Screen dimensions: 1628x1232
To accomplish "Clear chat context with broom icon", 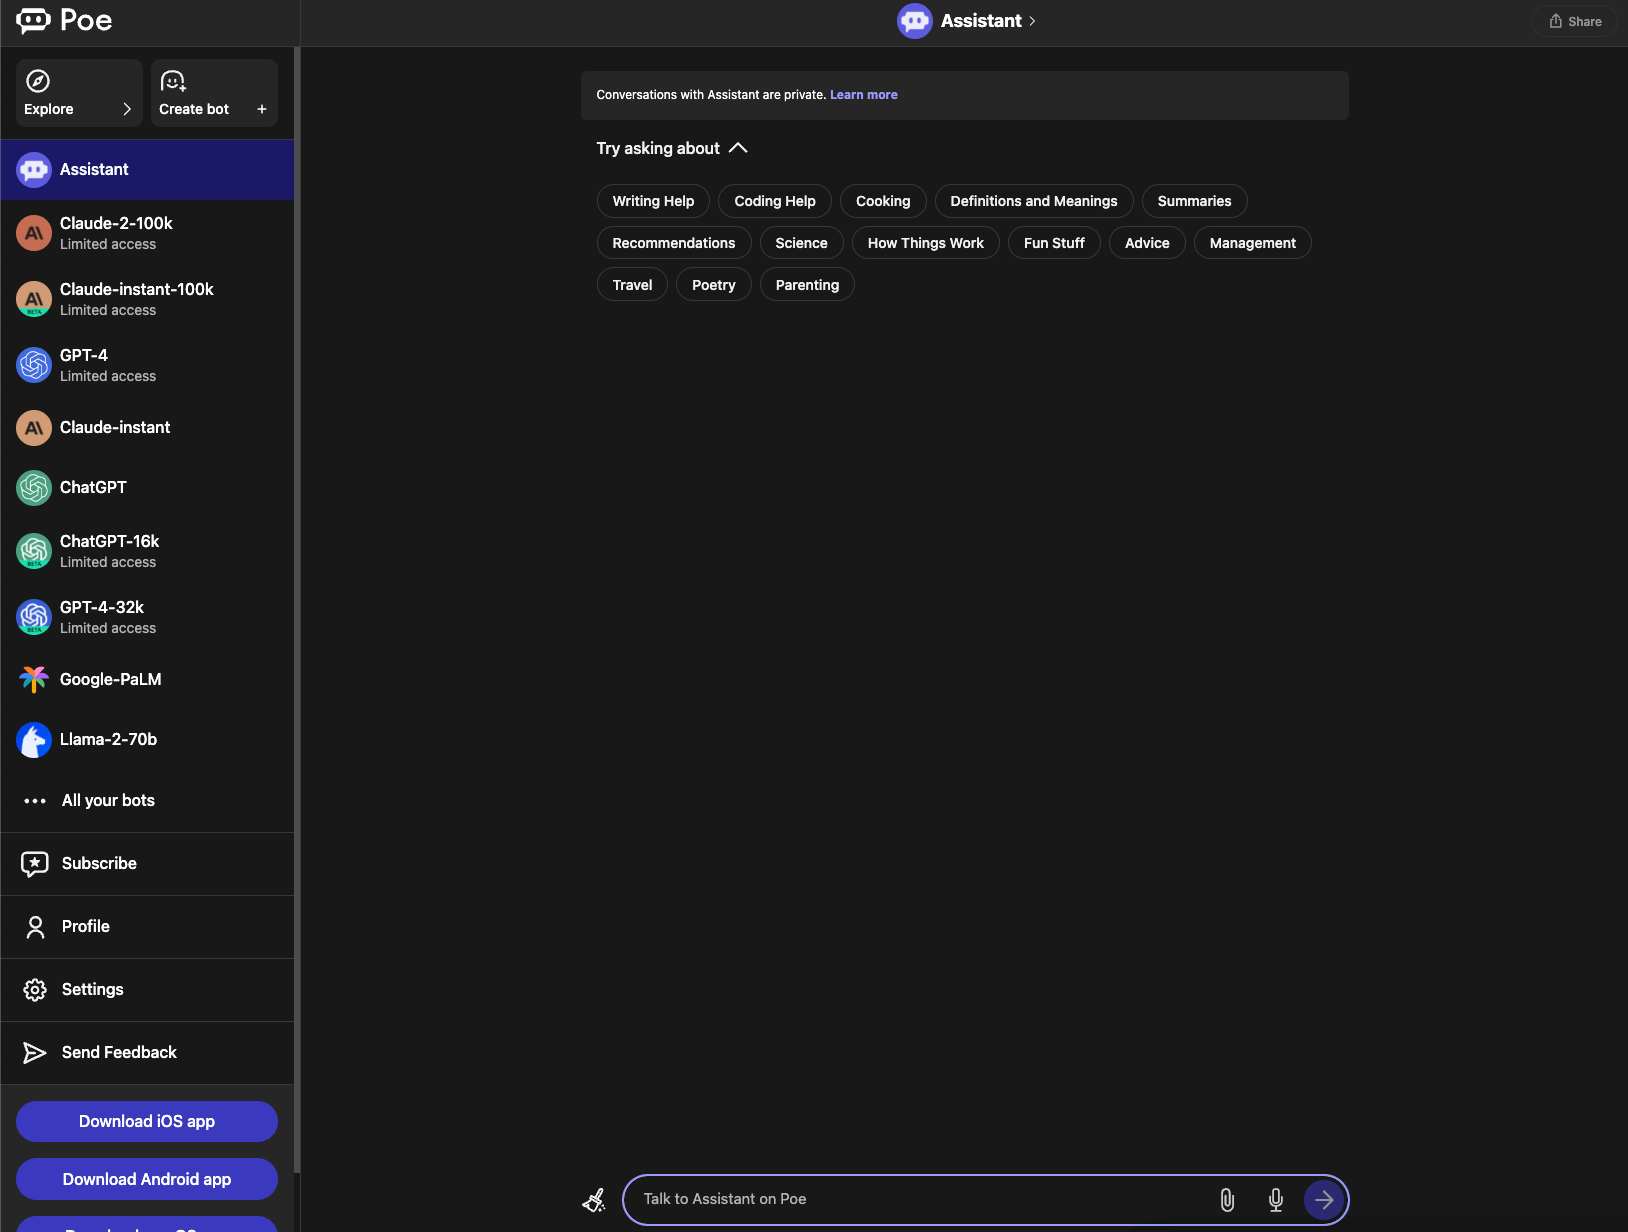I will pyautogui.click(x=594, y=1200).
